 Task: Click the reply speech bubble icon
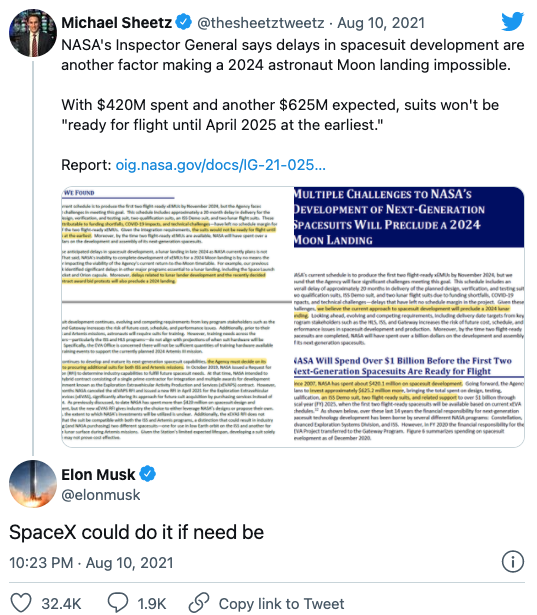point(118,603)
